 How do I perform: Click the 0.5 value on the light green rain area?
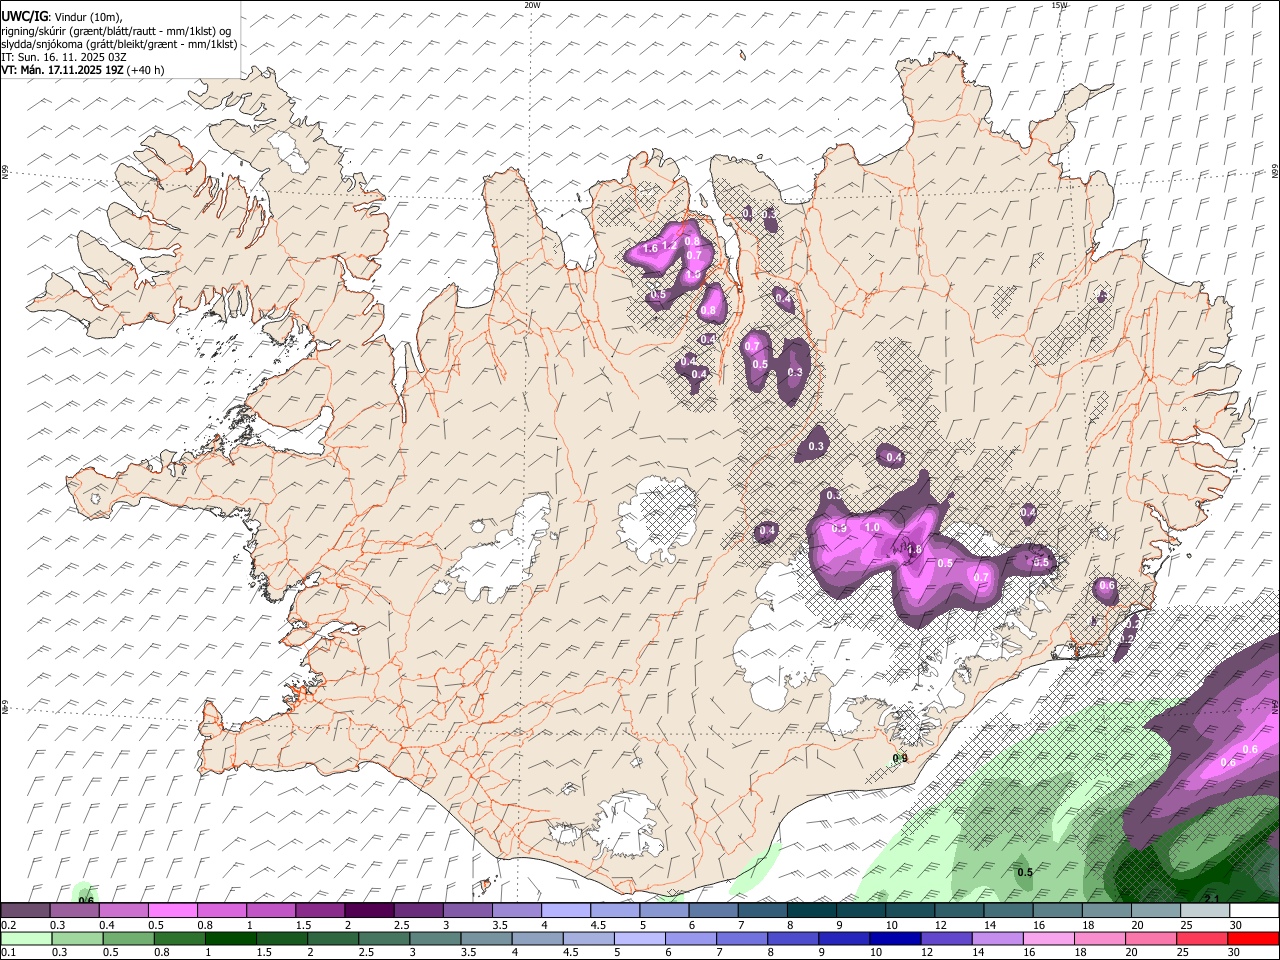(1025, 873)
